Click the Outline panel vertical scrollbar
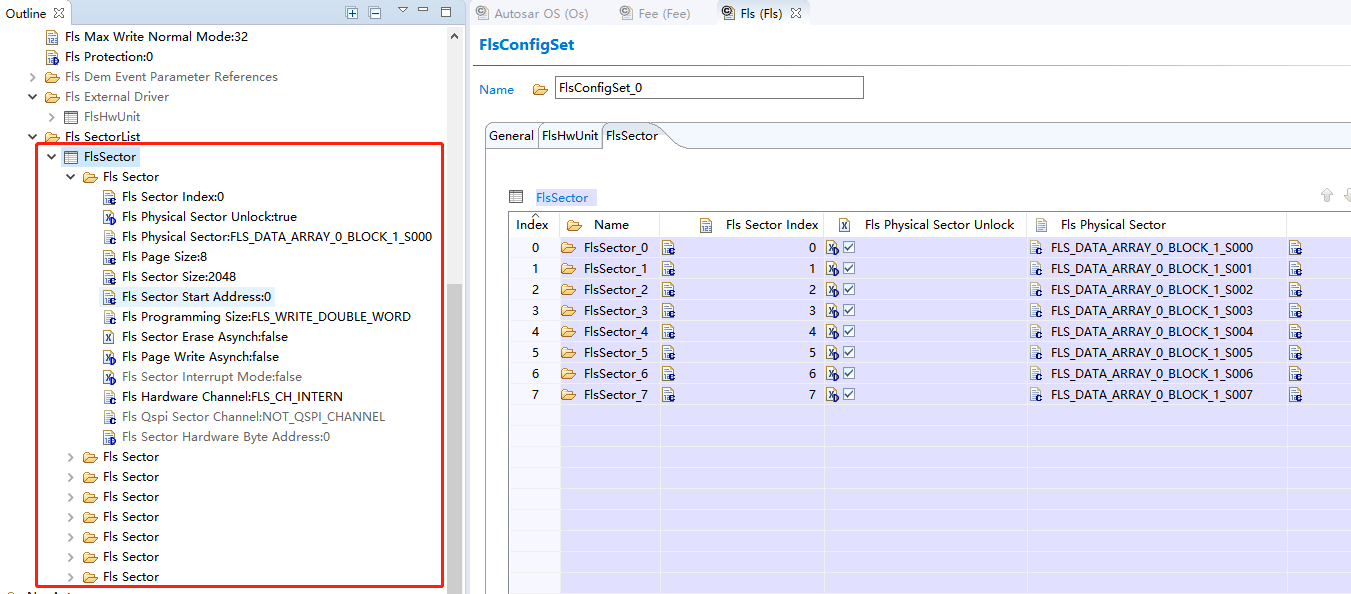Viewport: 1351px width, 594px height. click(455, 437)
